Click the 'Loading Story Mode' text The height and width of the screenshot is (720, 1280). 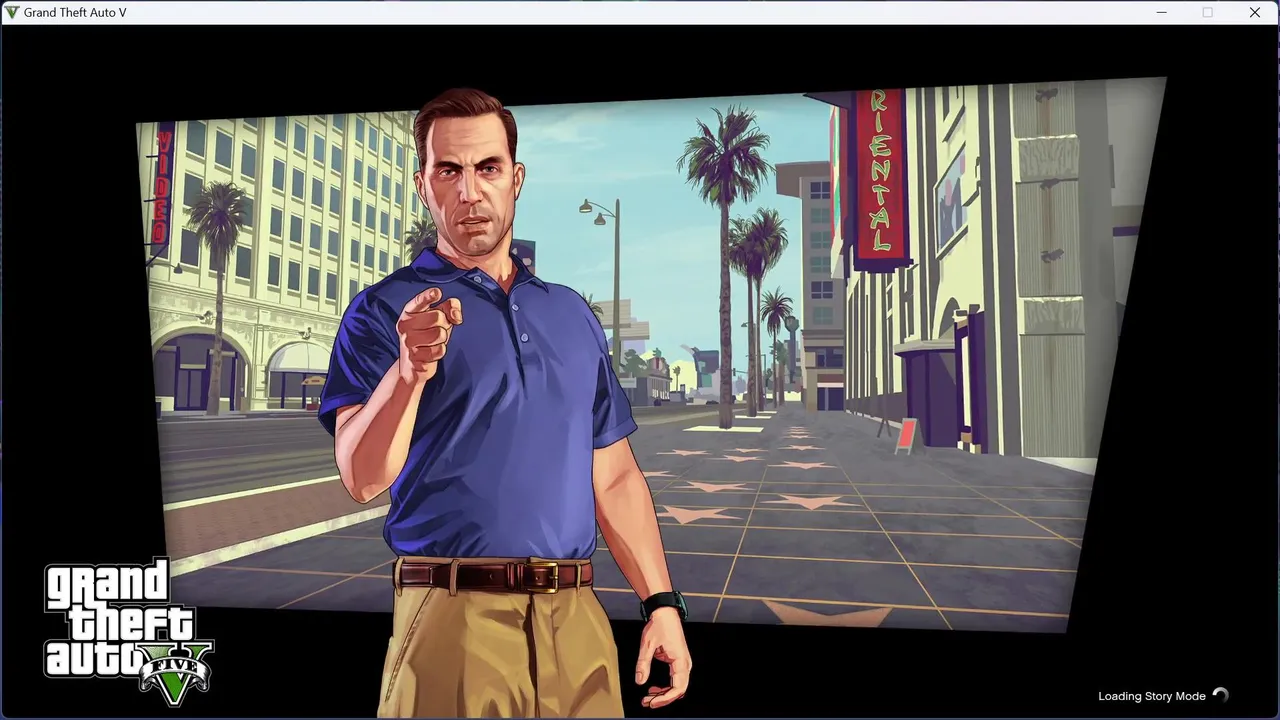point(1151,696)
